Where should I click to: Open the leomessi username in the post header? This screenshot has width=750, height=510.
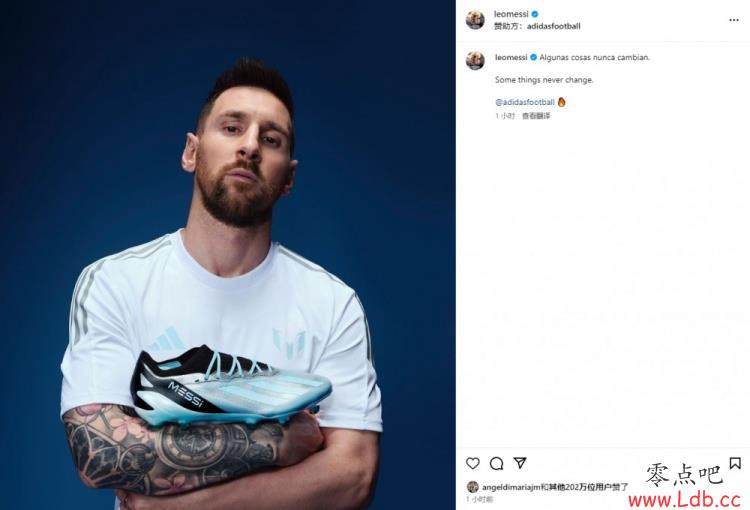(511, 14)
